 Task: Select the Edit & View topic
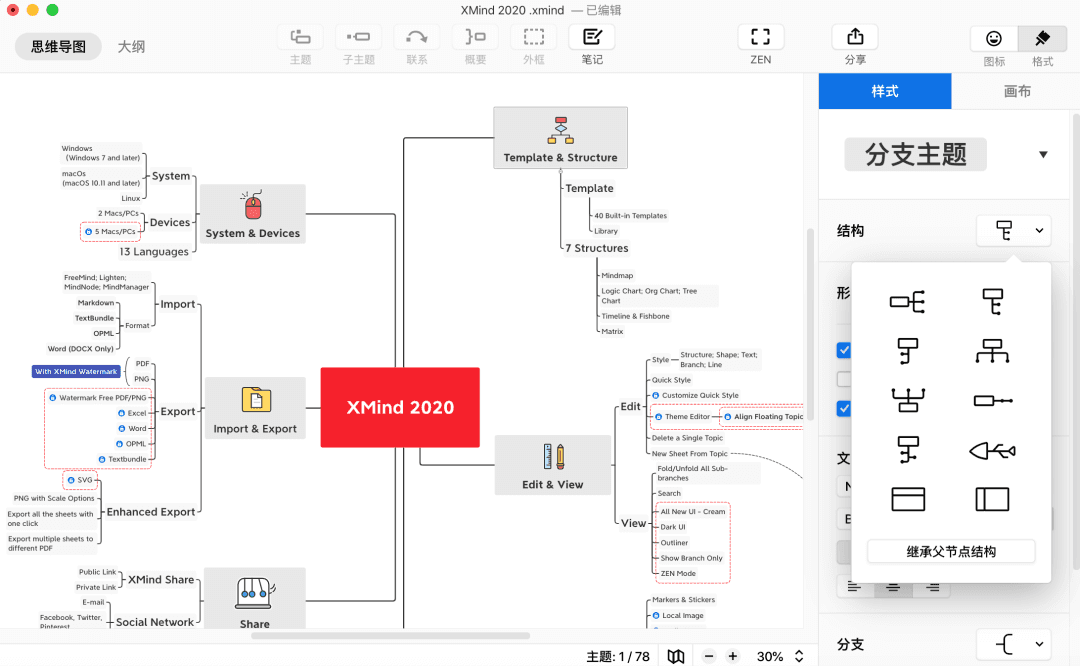tap(552, 465)
